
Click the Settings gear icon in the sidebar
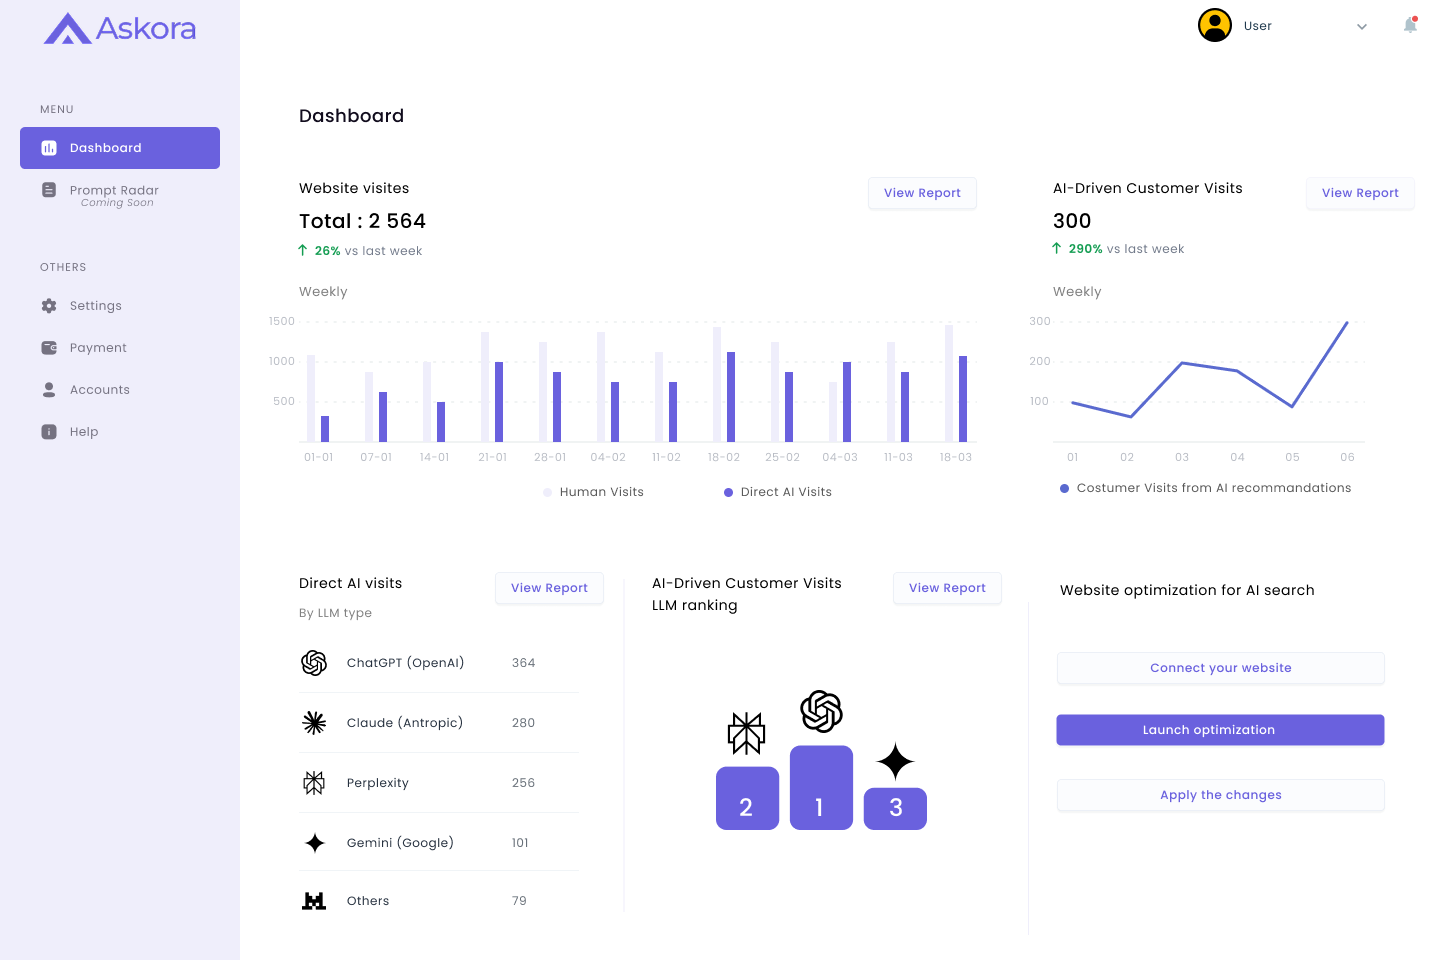[49, 306]
